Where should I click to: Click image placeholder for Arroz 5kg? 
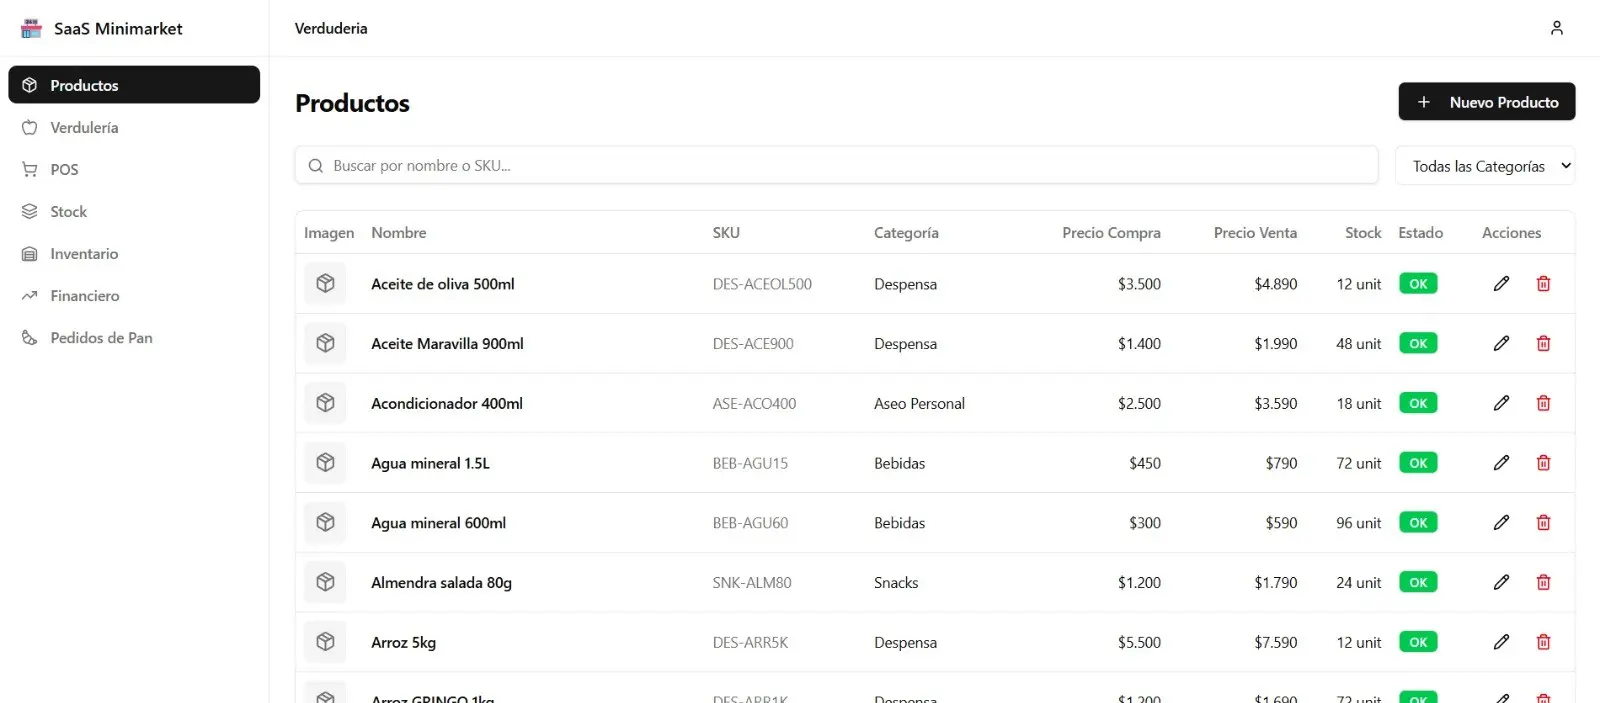325,642
